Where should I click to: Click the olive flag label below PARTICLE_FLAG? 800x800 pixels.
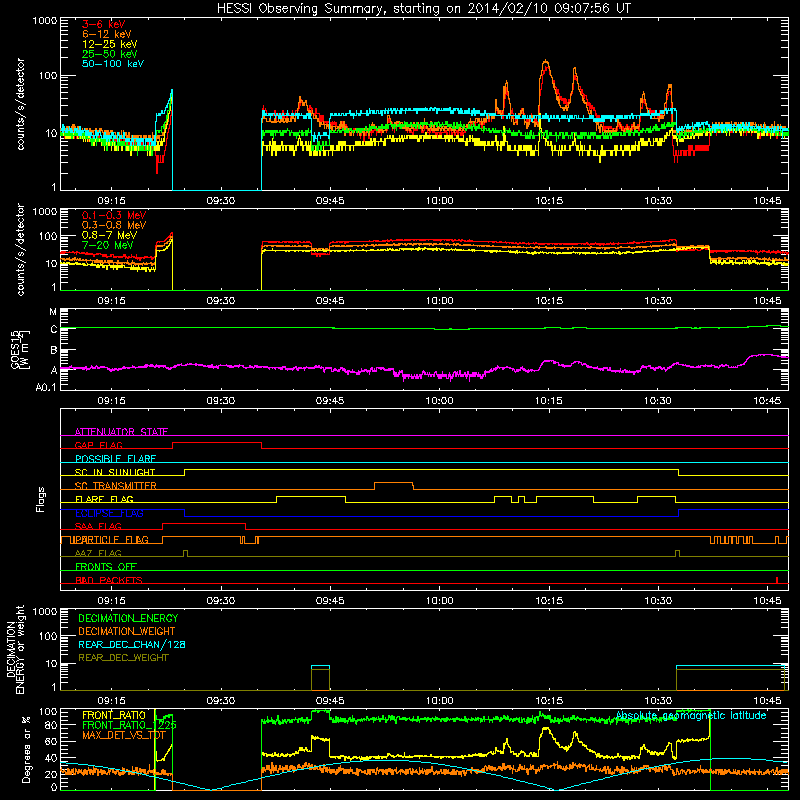(98, 553)
